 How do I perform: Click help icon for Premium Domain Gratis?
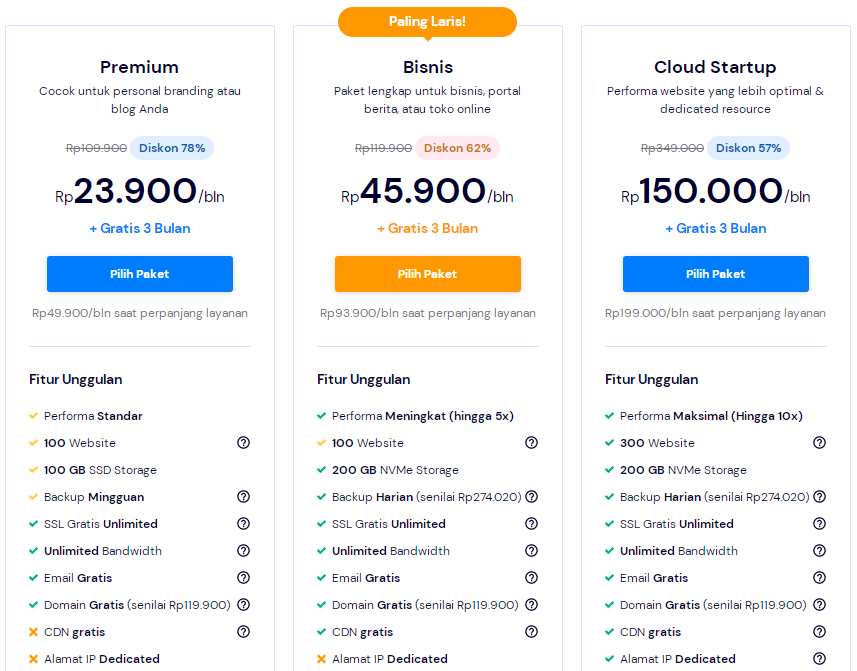[243, 605]
